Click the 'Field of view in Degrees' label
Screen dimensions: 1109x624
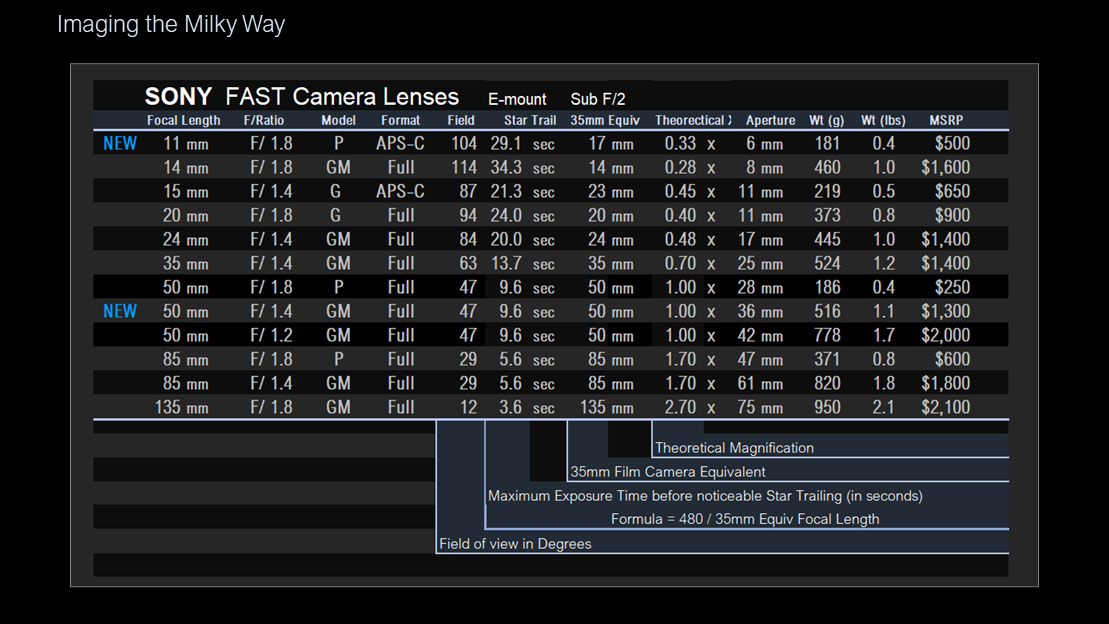(515, 544)
